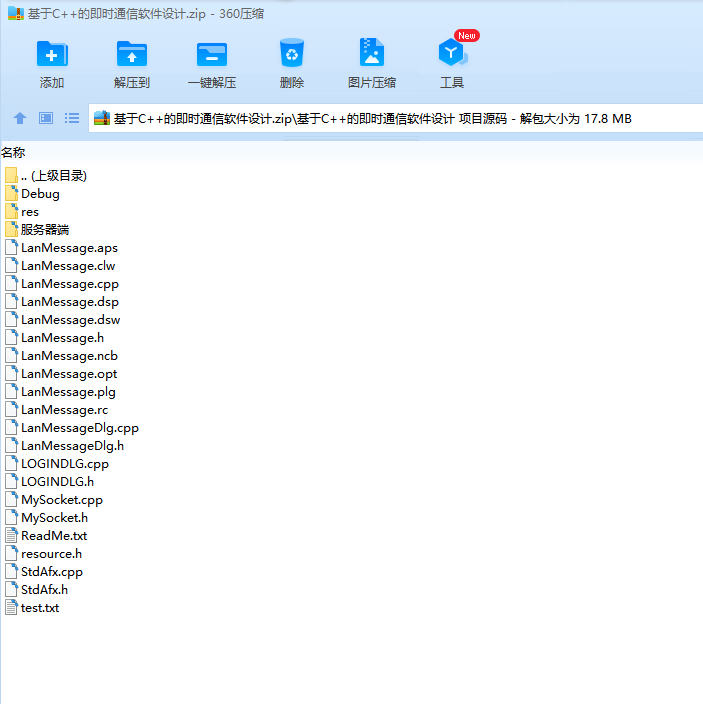Screen dimensions: 703x704
Task: Click the 添加 (Add) toolbar icon
Action: click(52, 54)
